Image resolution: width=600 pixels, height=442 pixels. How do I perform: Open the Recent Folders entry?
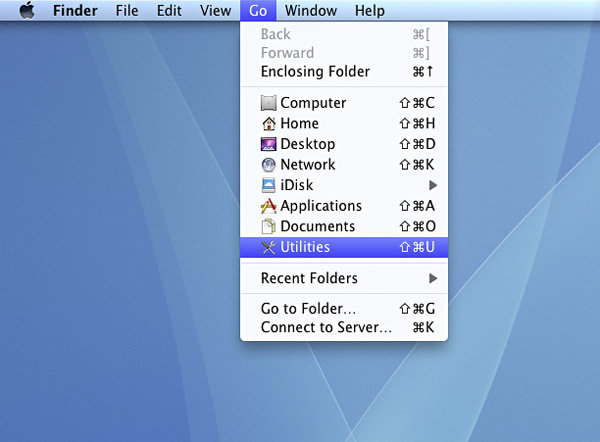point(344,278)
